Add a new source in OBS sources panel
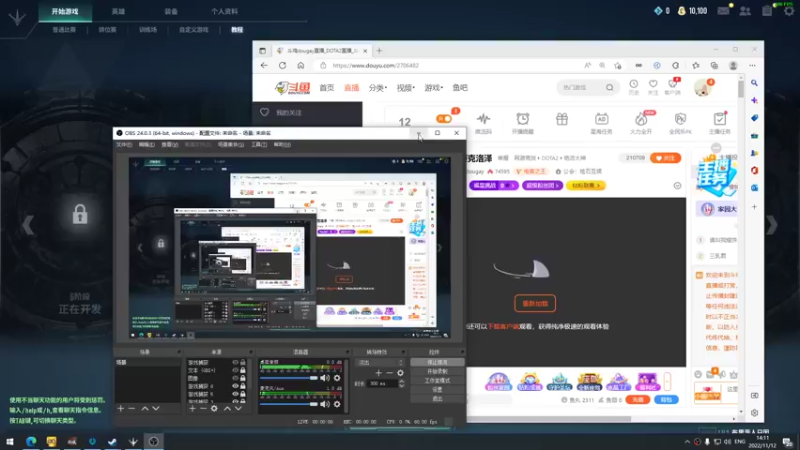The image size is (800, 450). [x=192, y=409]
